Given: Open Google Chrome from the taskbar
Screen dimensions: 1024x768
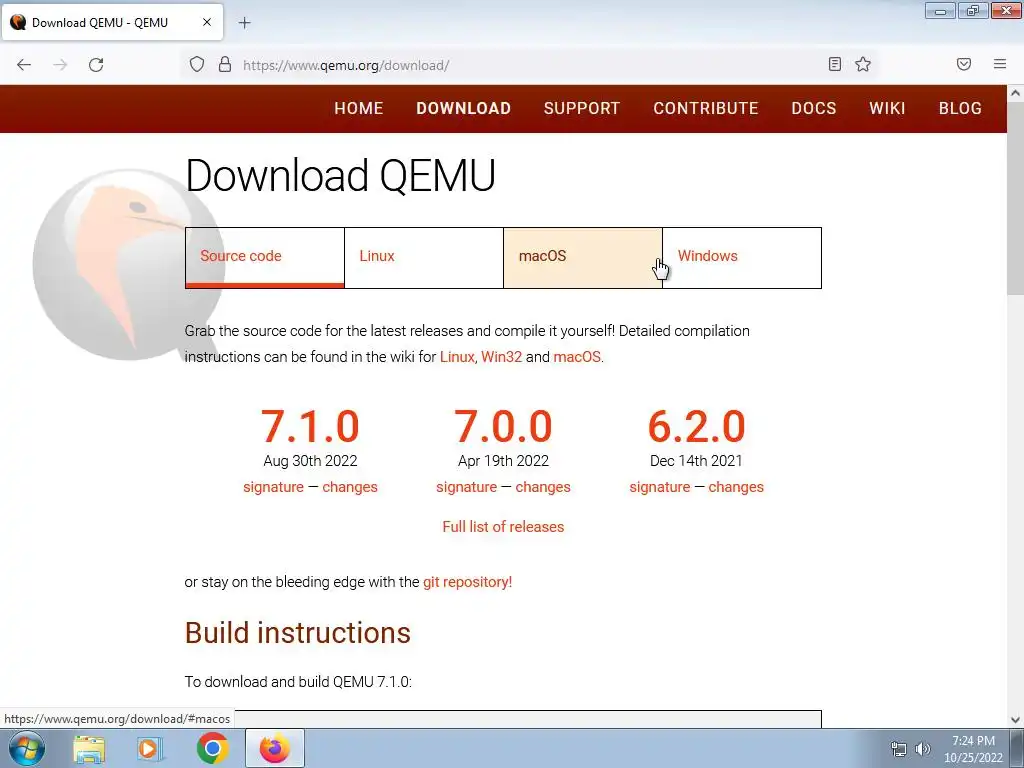Looking at the screenshot, I should [212, 748].
